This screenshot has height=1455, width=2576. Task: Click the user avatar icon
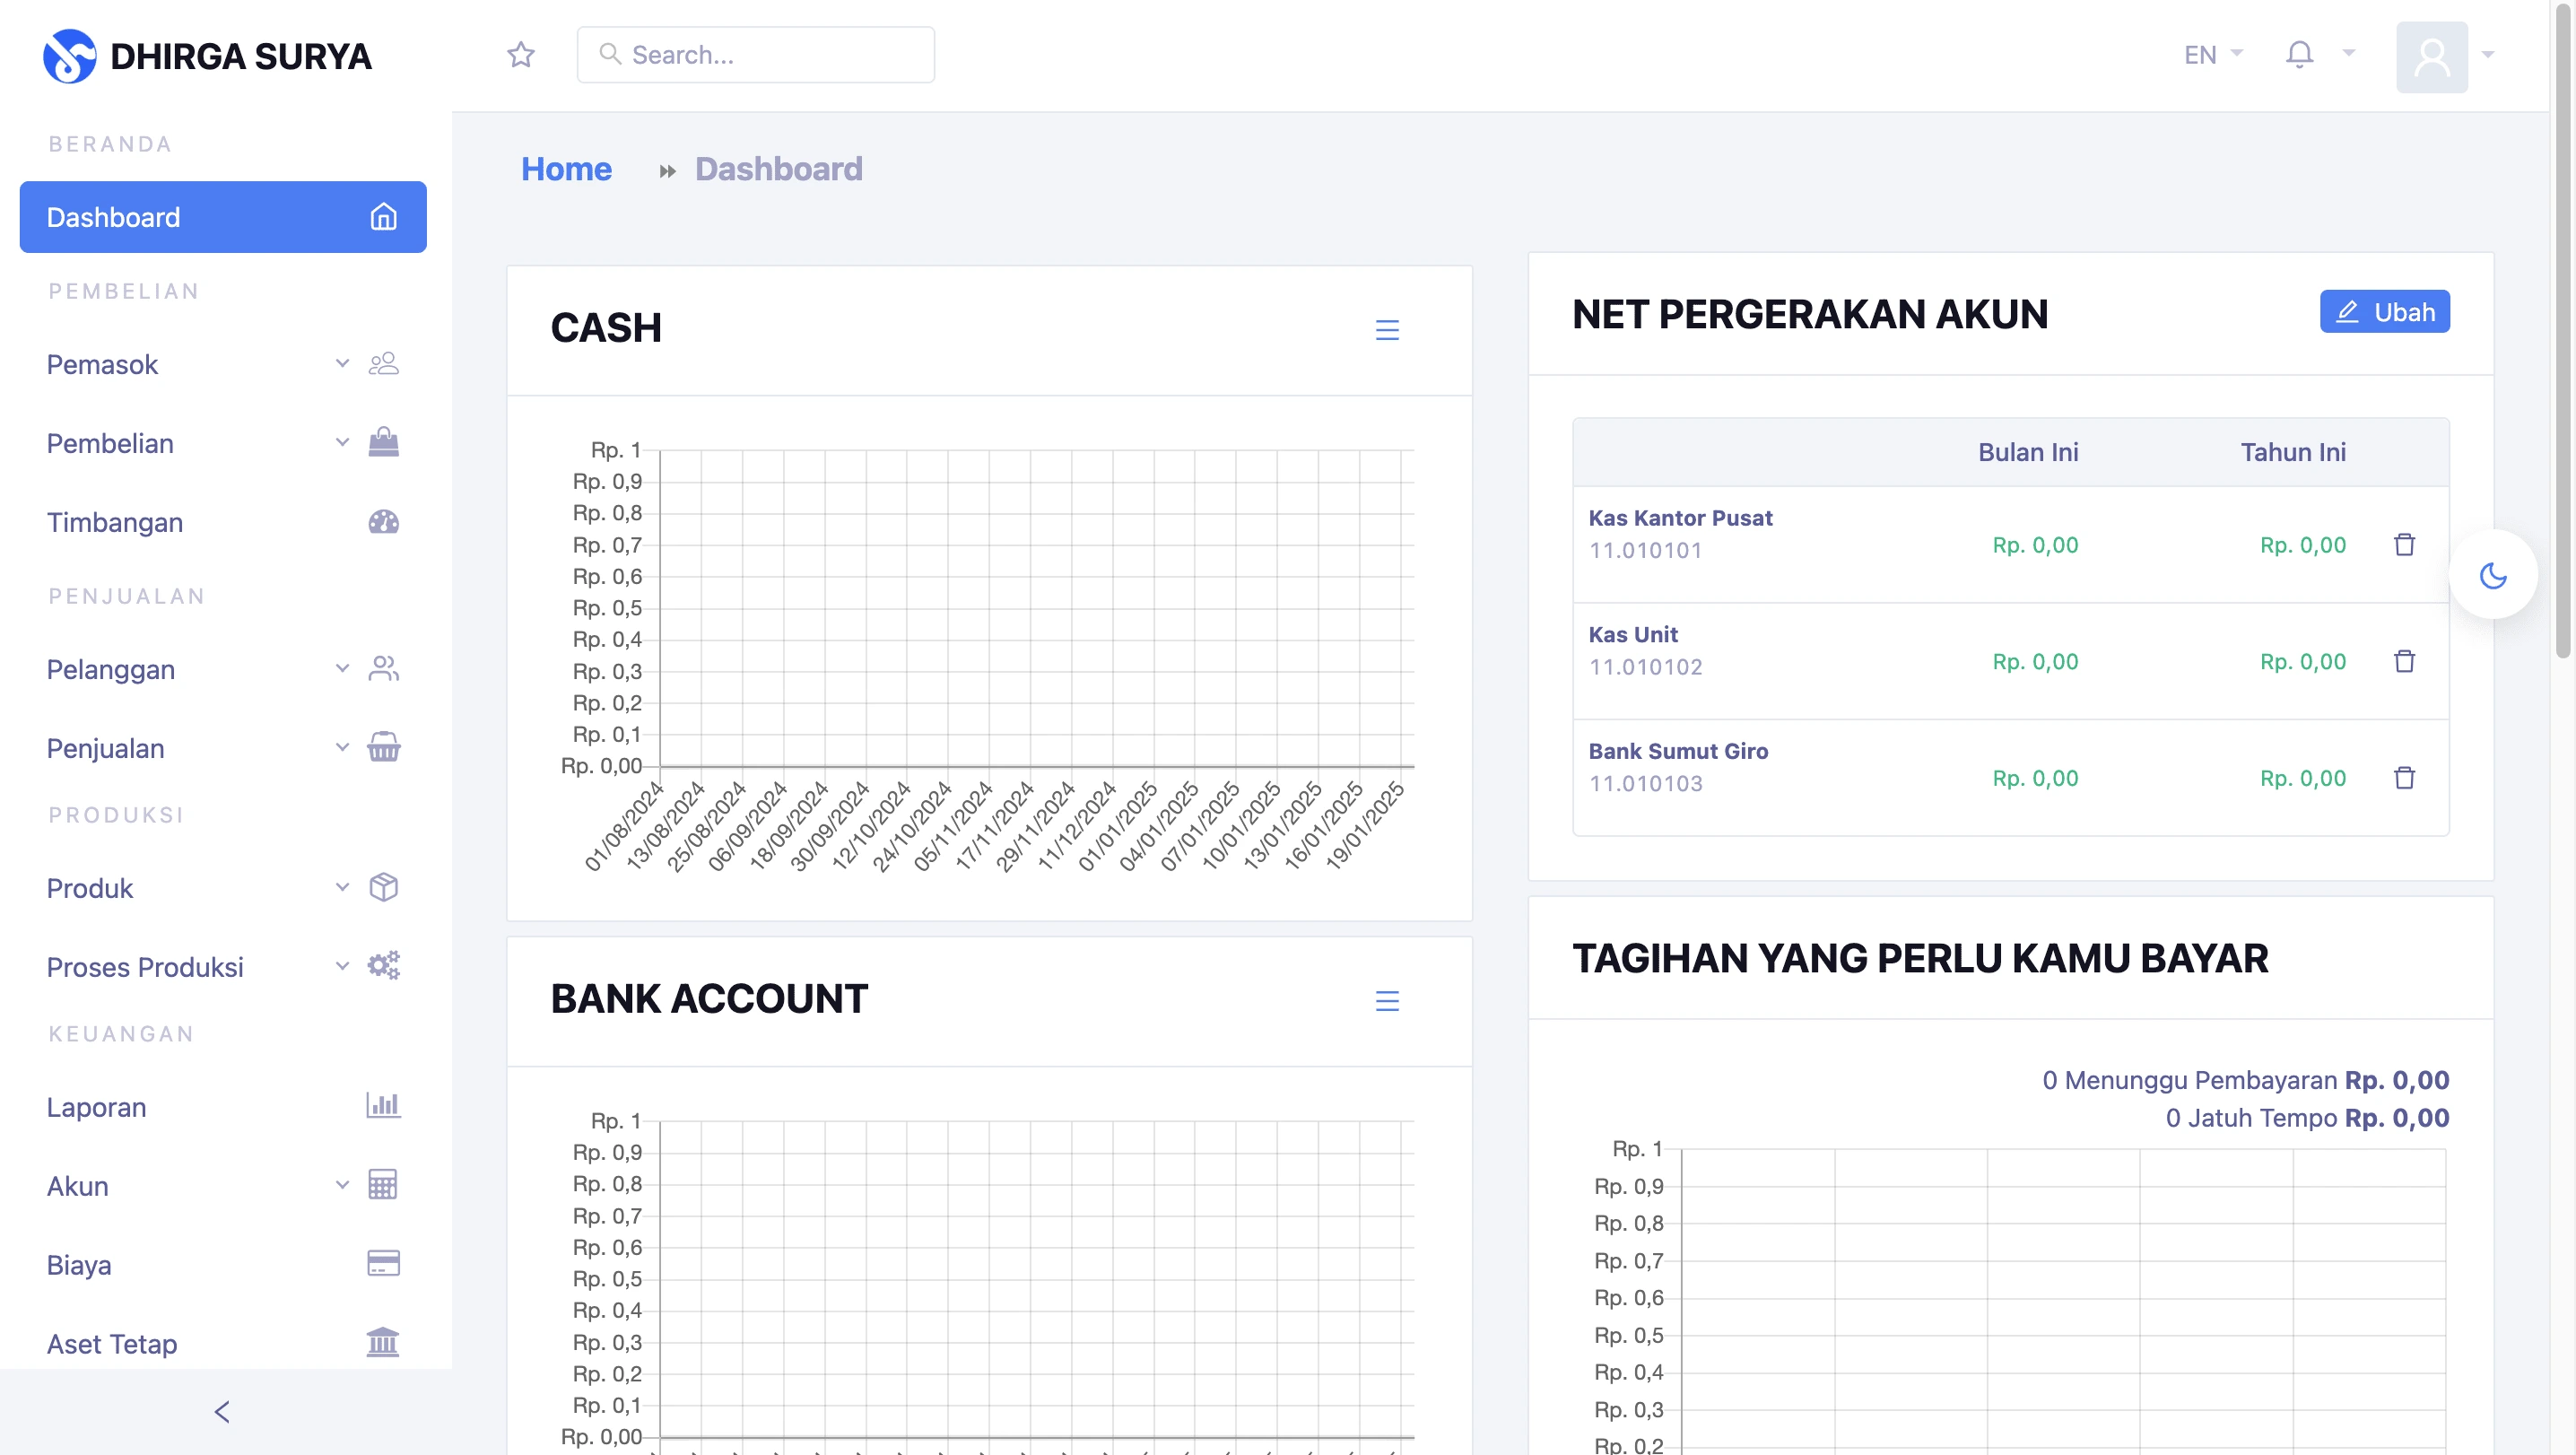click(x=2431, y=57)
